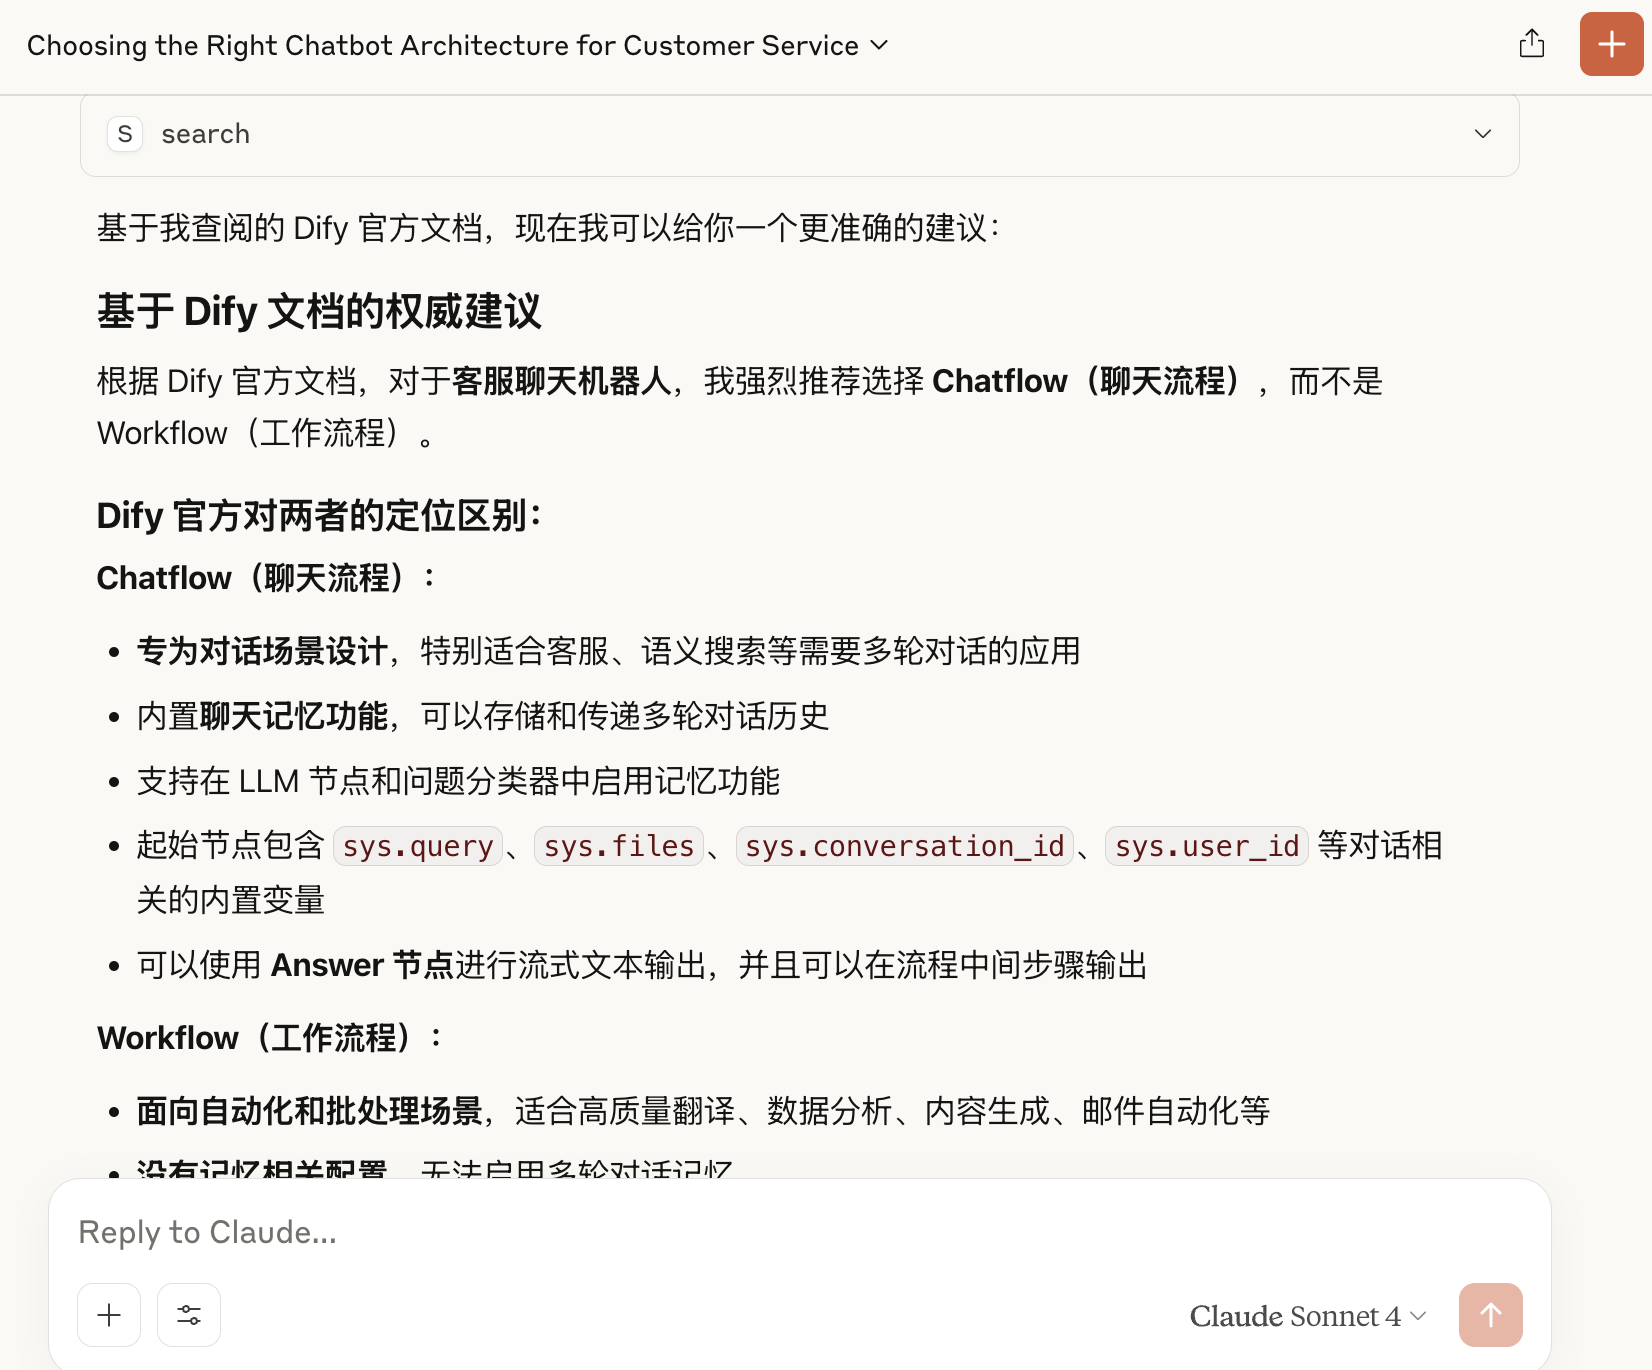Focus the Reply to Claude input field

click(x=700, y=1232)
